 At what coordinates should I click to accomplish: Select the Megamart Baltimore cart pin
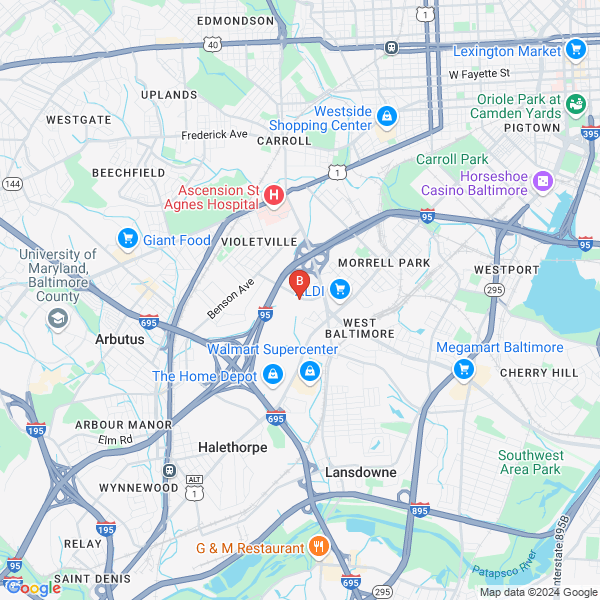(464, 370)
